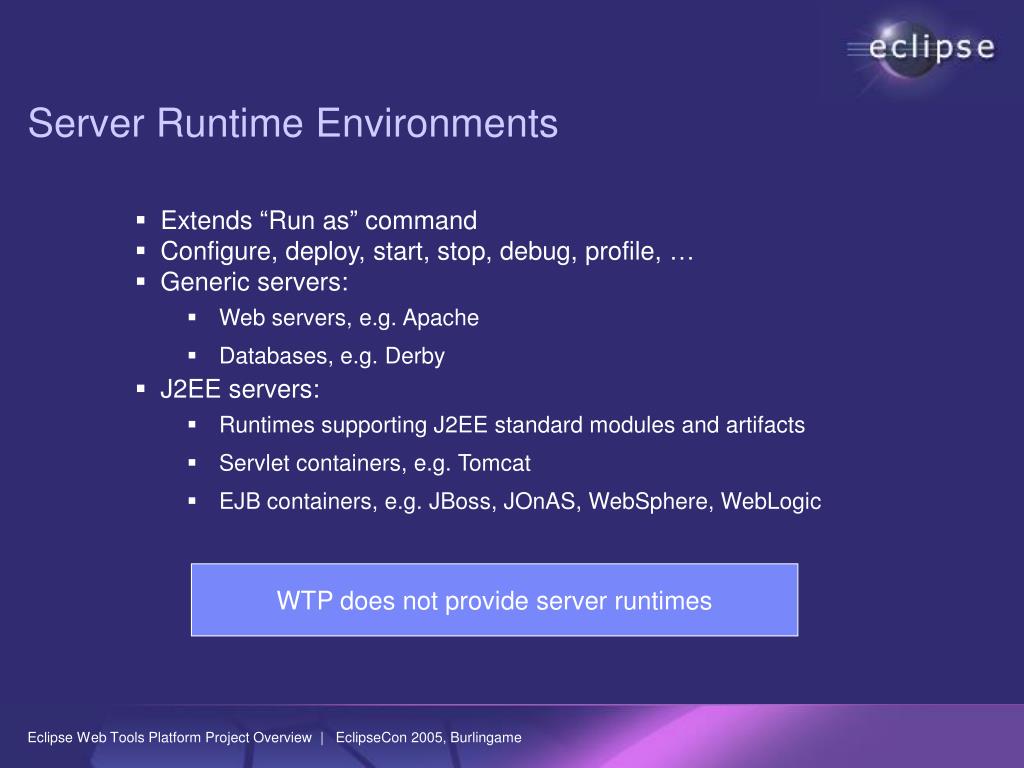
Task: Click the 'Configure, deploy, start, stop' bullet text
Action: [427, 251]
